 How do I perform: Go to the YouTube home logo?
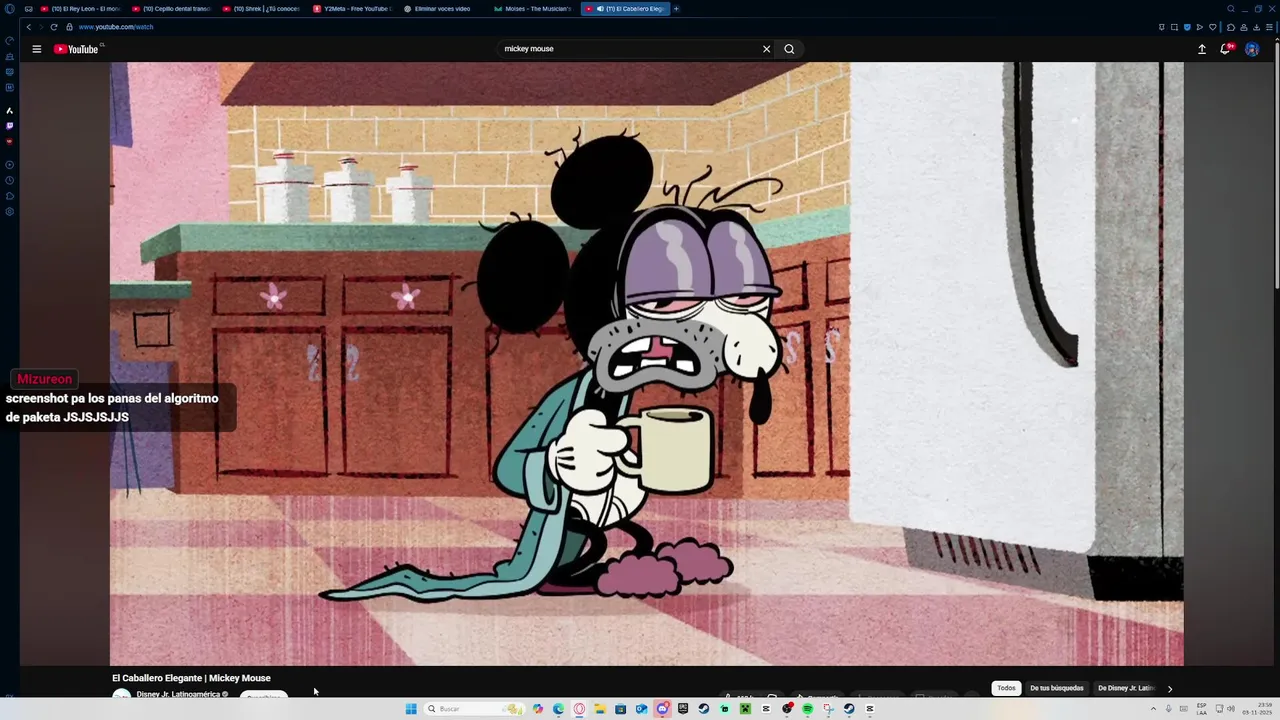[x=76, y=49]
